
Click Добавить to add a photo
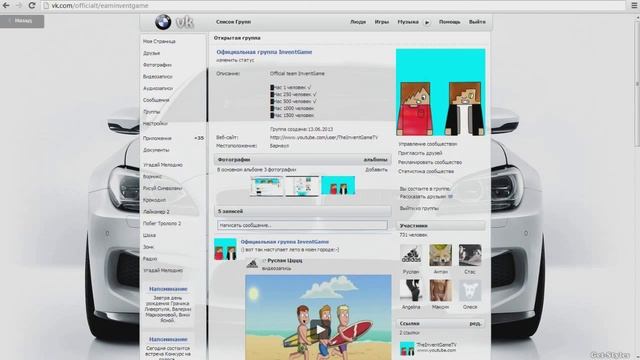coord(376,170)
